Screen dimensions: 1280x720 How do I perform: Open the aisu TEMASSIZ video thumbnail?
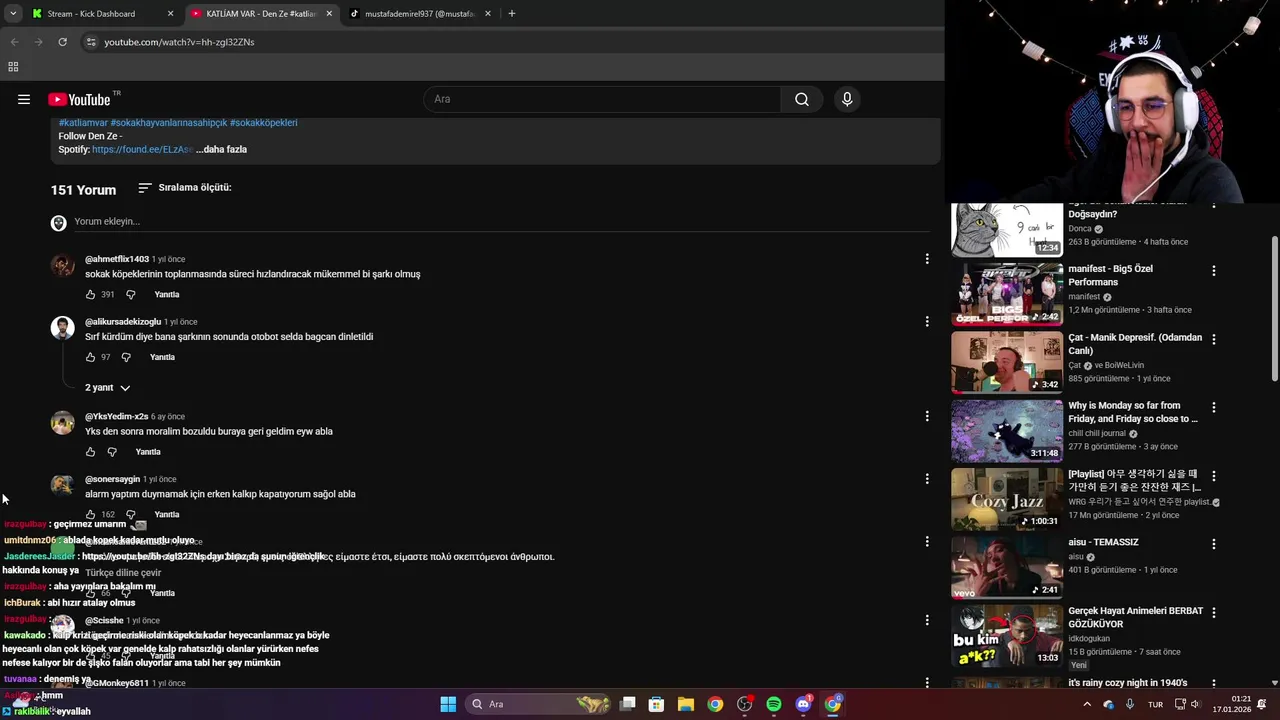coord(1007,567)
